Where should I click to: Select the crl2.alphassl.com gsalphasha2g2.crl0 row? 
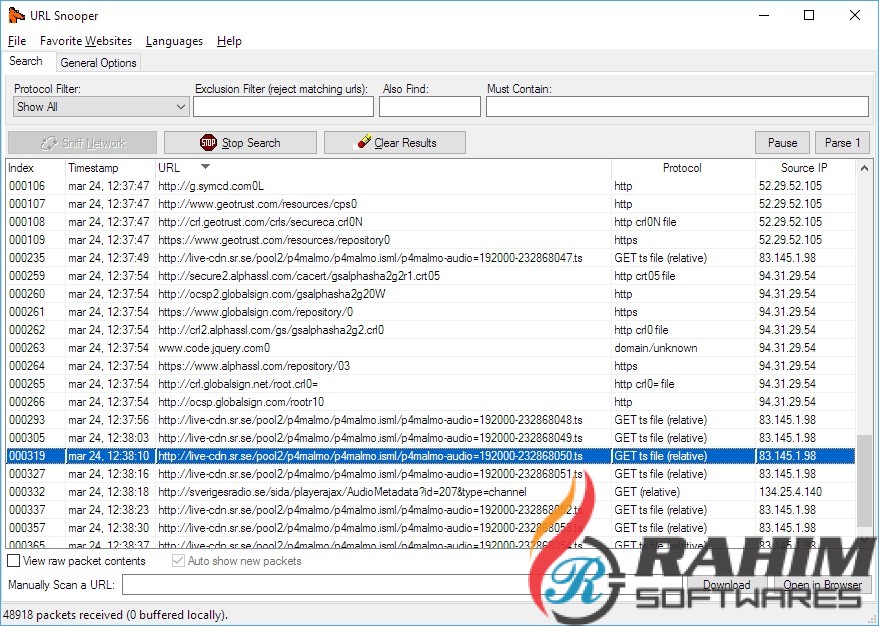[271, 329]
